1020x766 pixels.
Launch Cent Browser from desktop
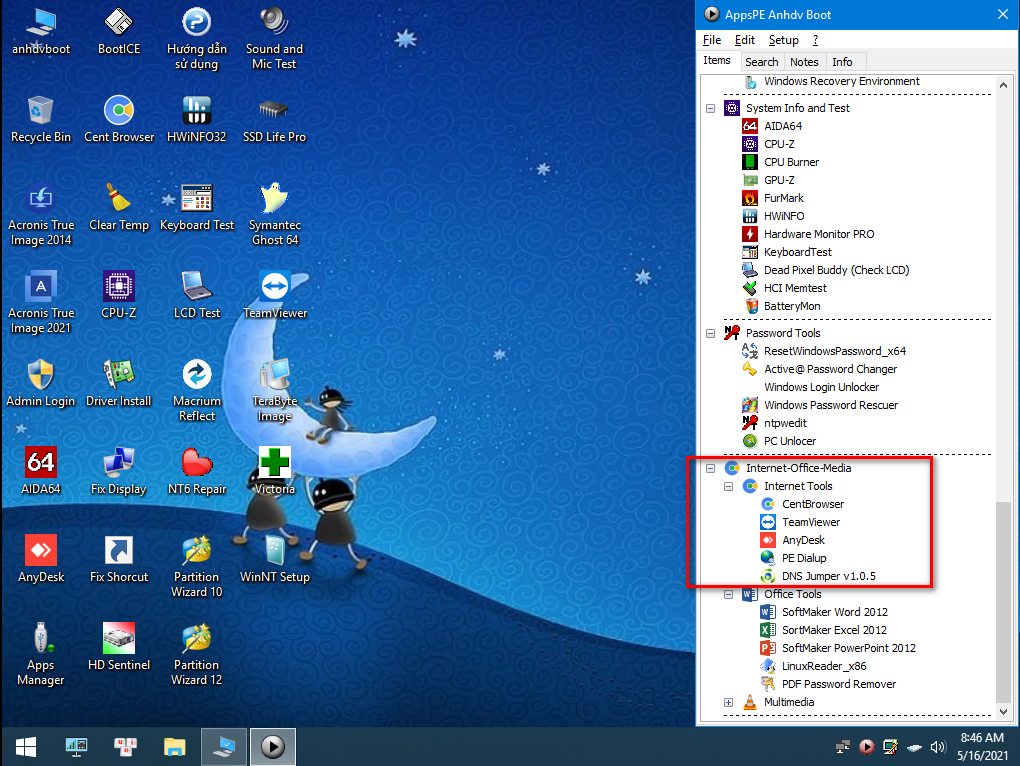click(119, 119)
